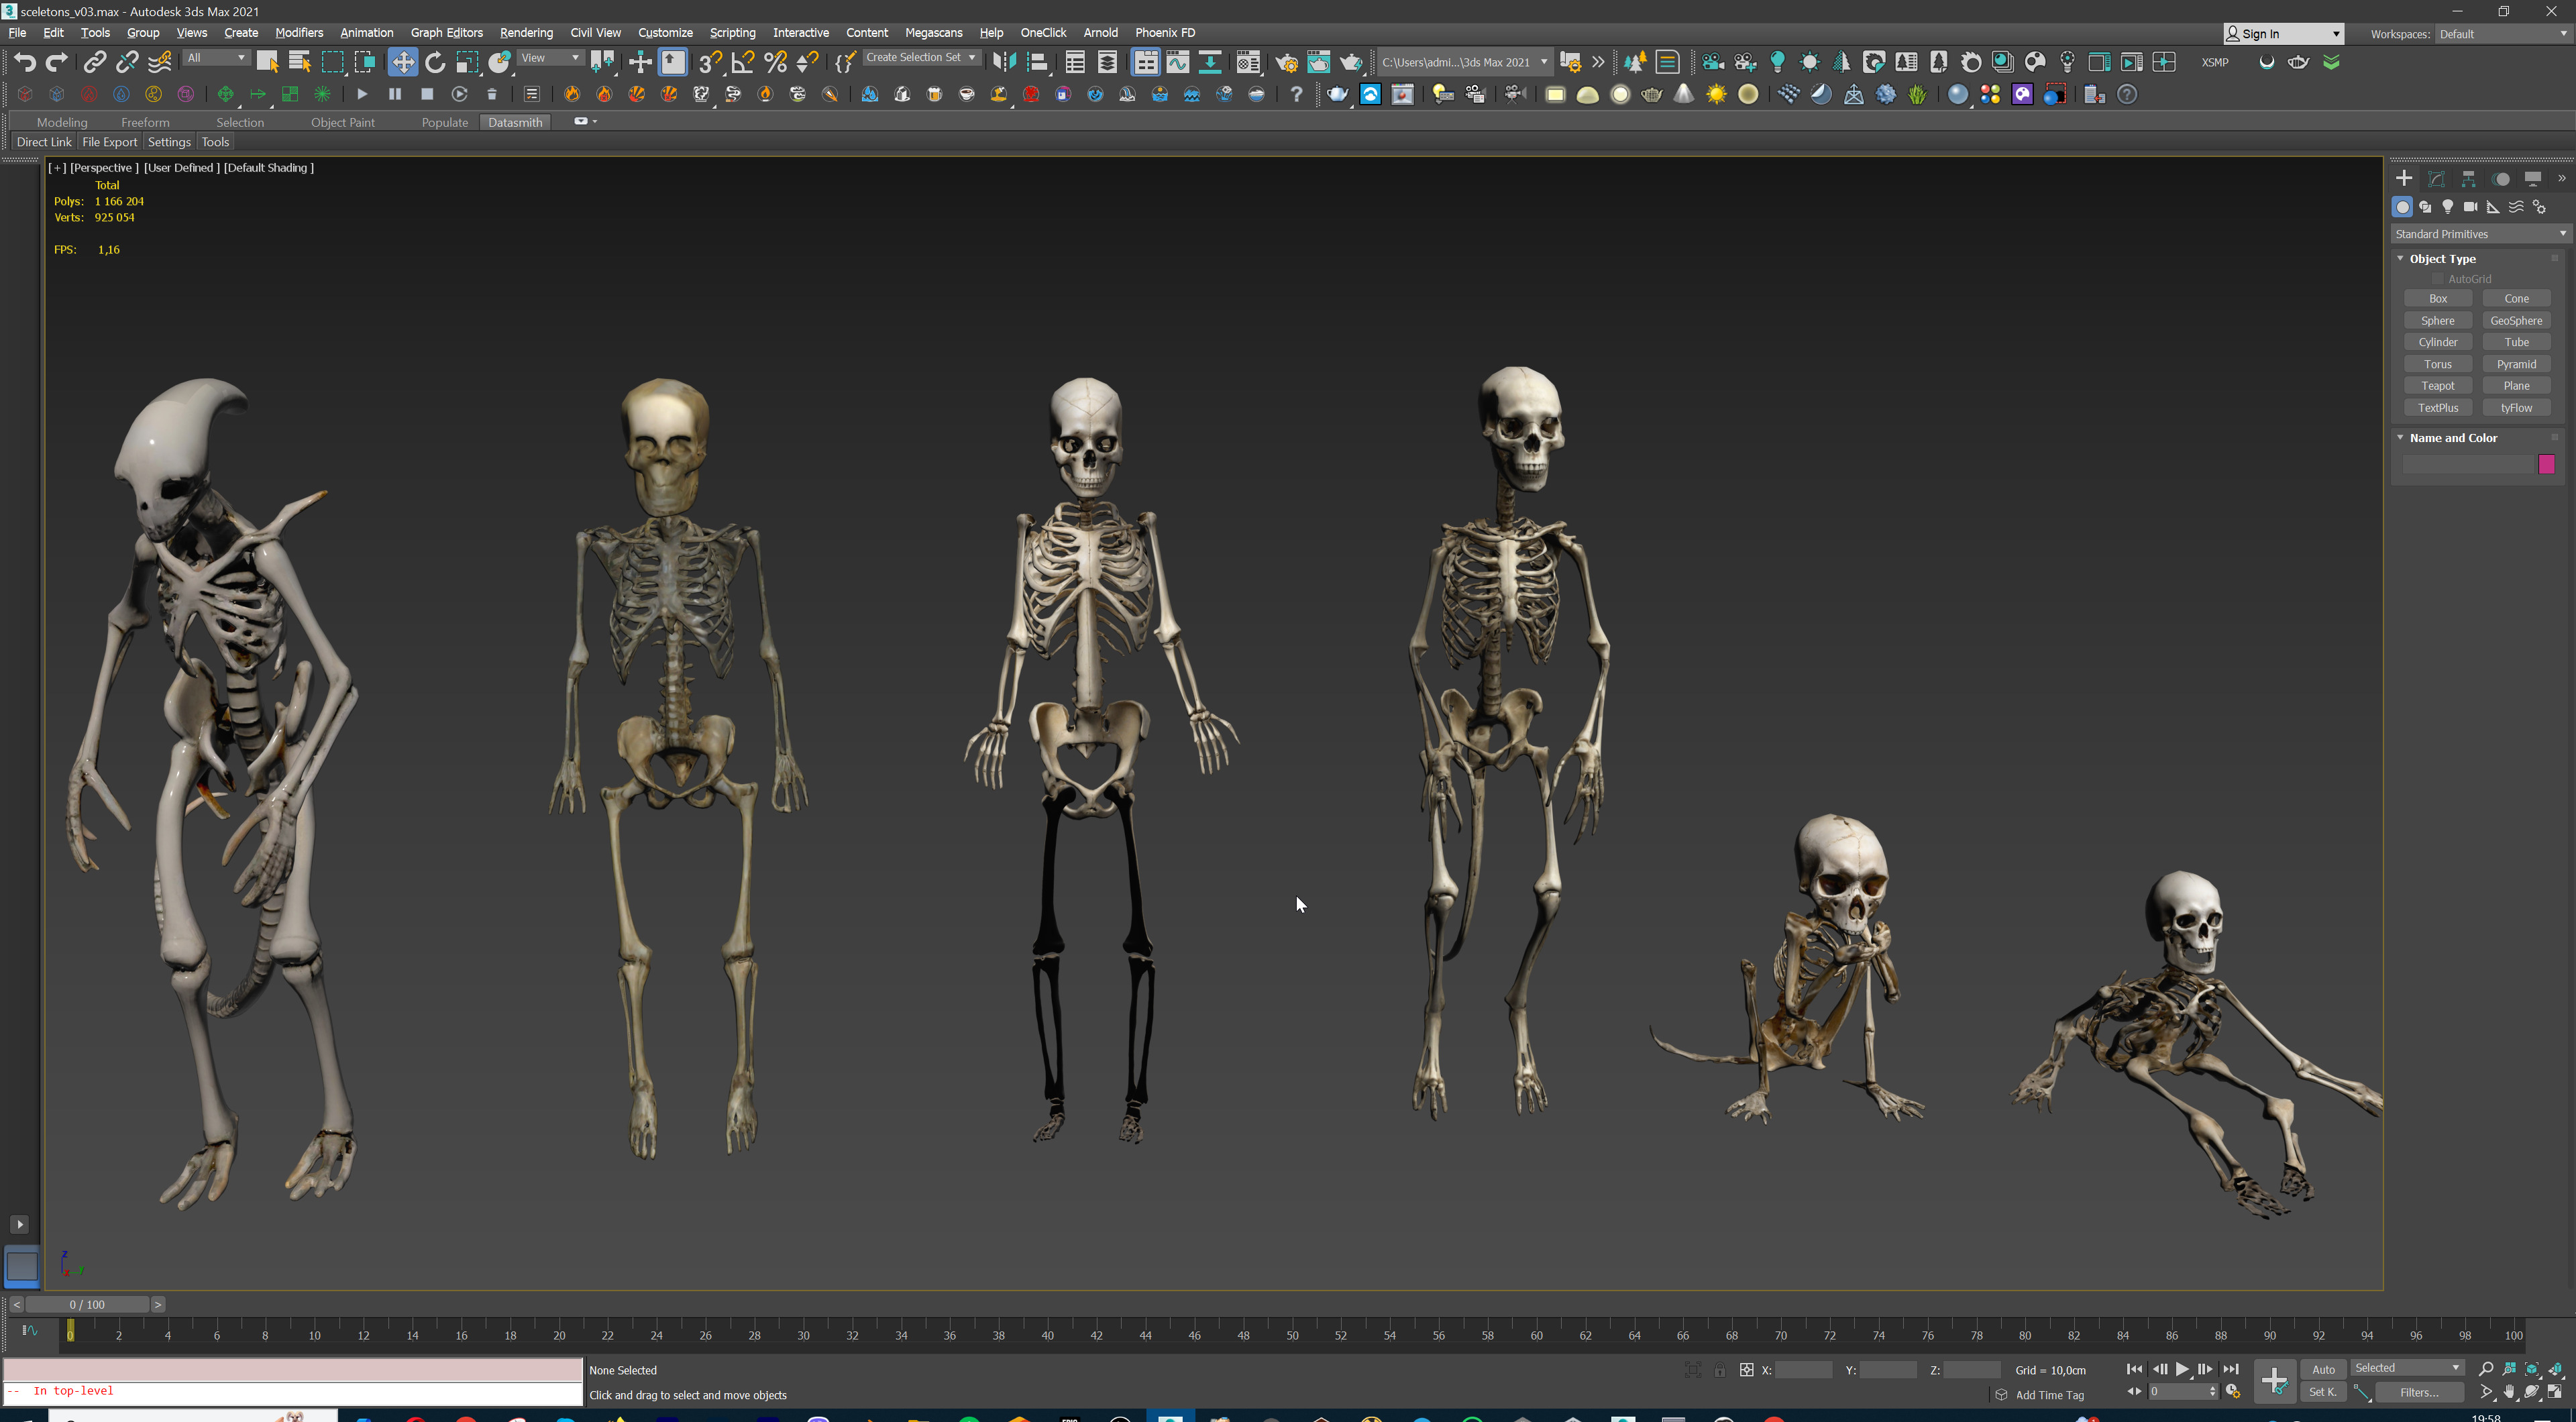This screenshot has height=1422, width=2576.
Task: Toggle the AutoGrid checkbox
Action: pyautogui.click(x=2437, y=279)
